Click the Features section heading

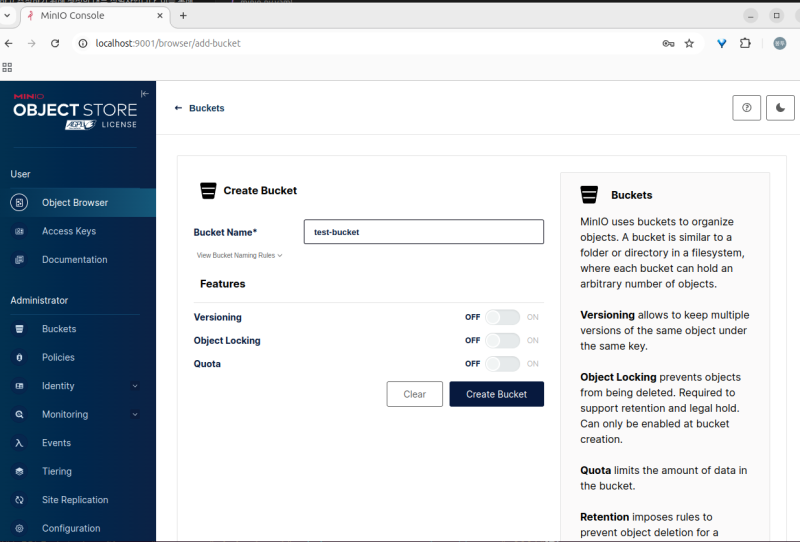point(222,284)
